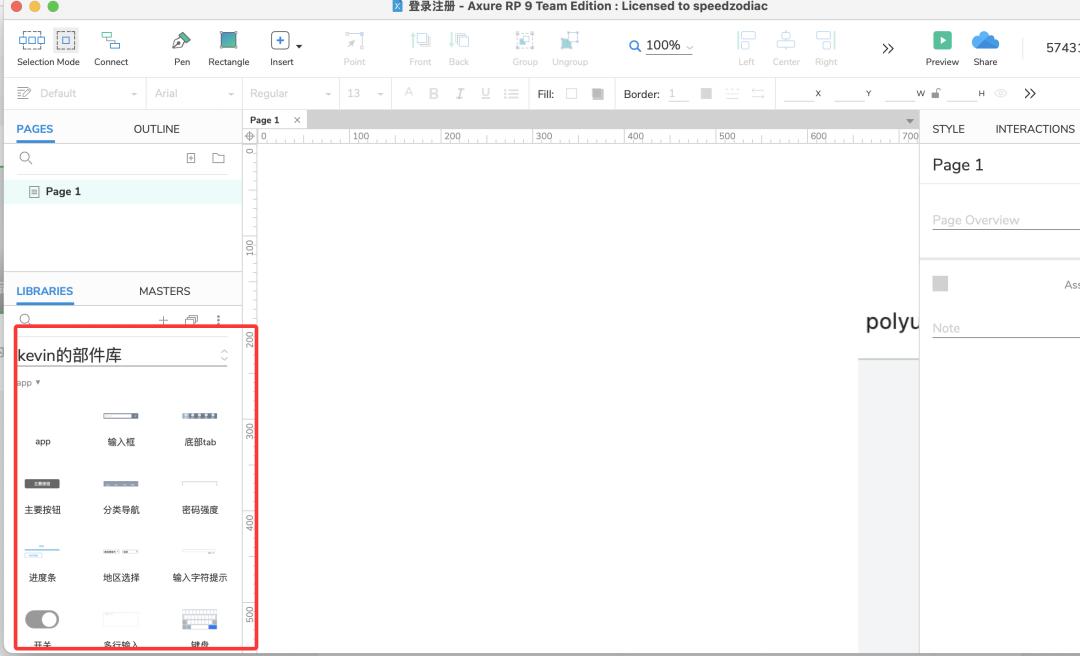Image resolution: width=1080 pixels, height=656 pixels.
Task: Toggle the 开关 switch widget
Action: point(42,620)
